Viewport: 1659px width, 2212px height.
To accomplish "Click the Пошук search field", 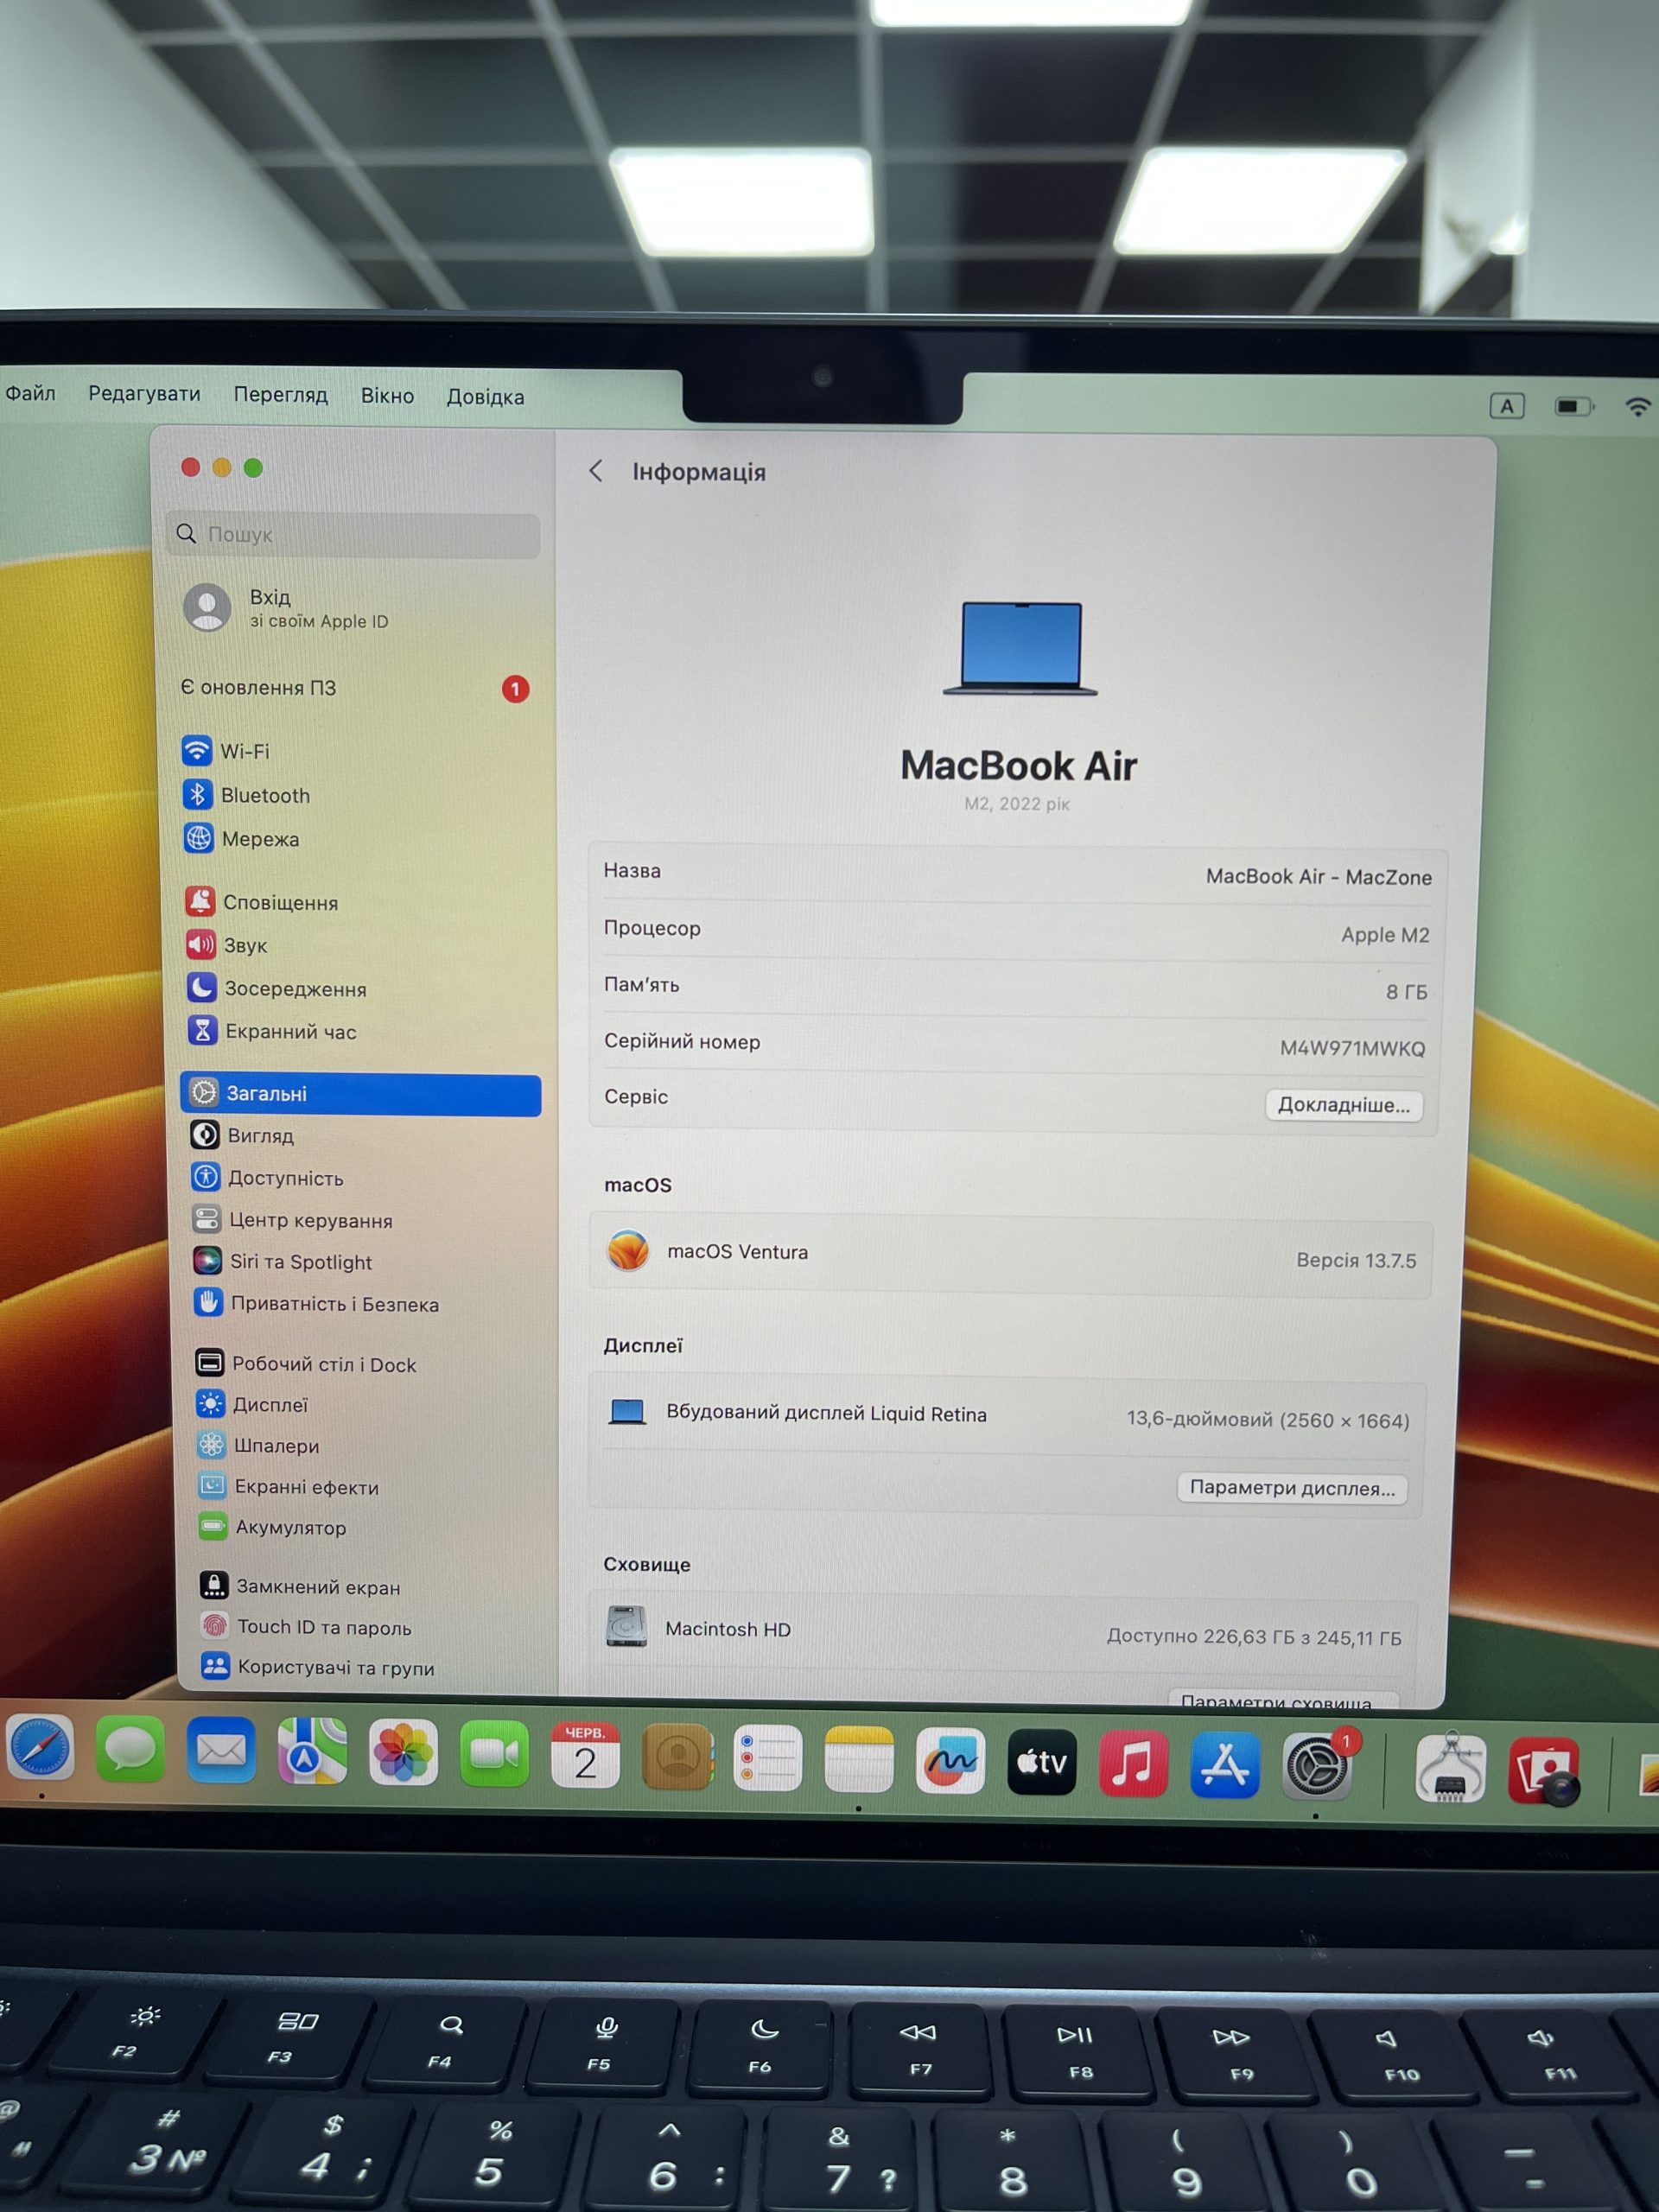I will tap(354, 534).
